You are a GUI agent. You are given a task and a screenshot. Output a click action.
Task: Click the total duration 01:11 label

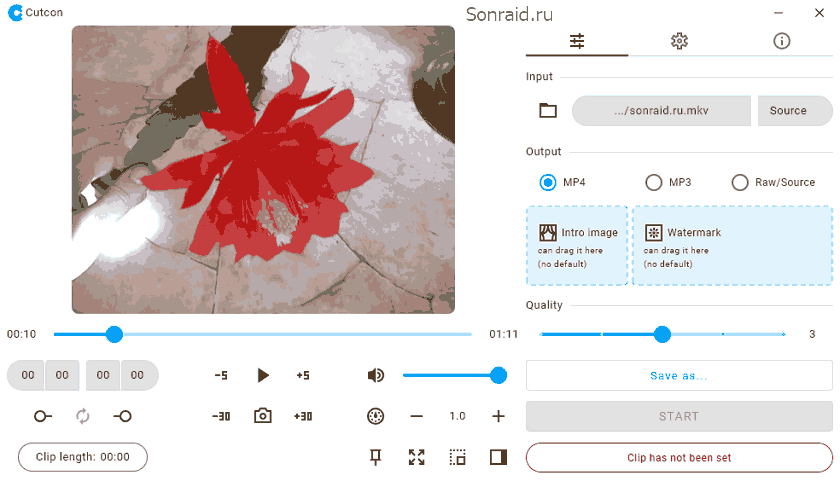[504, 334]
